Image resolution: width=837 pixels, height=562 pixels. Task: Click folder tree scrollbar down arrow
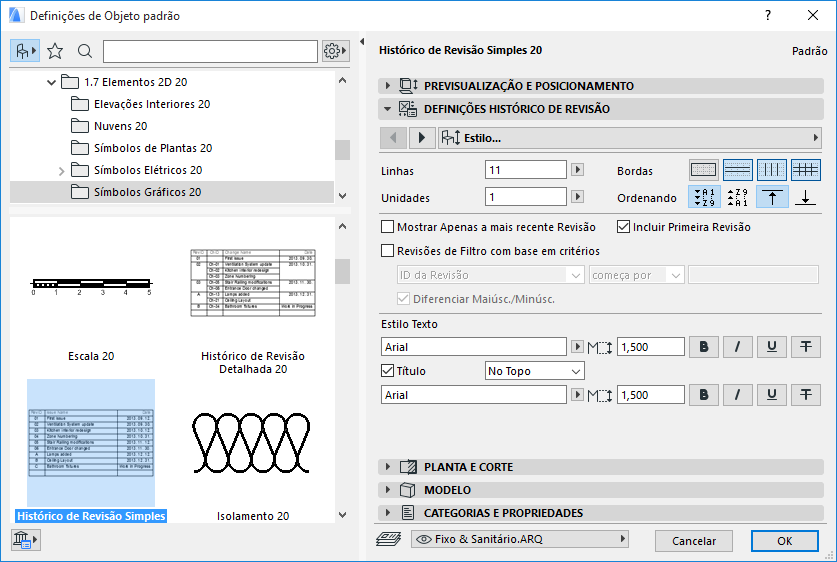pos(343,196)
